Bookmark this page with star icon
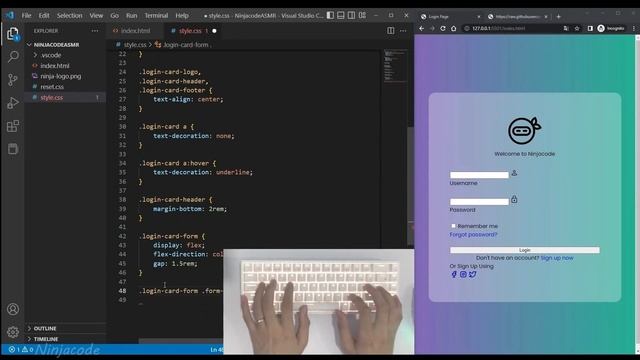The height and width of the screenshot is (360, 640). coord(577,29)
